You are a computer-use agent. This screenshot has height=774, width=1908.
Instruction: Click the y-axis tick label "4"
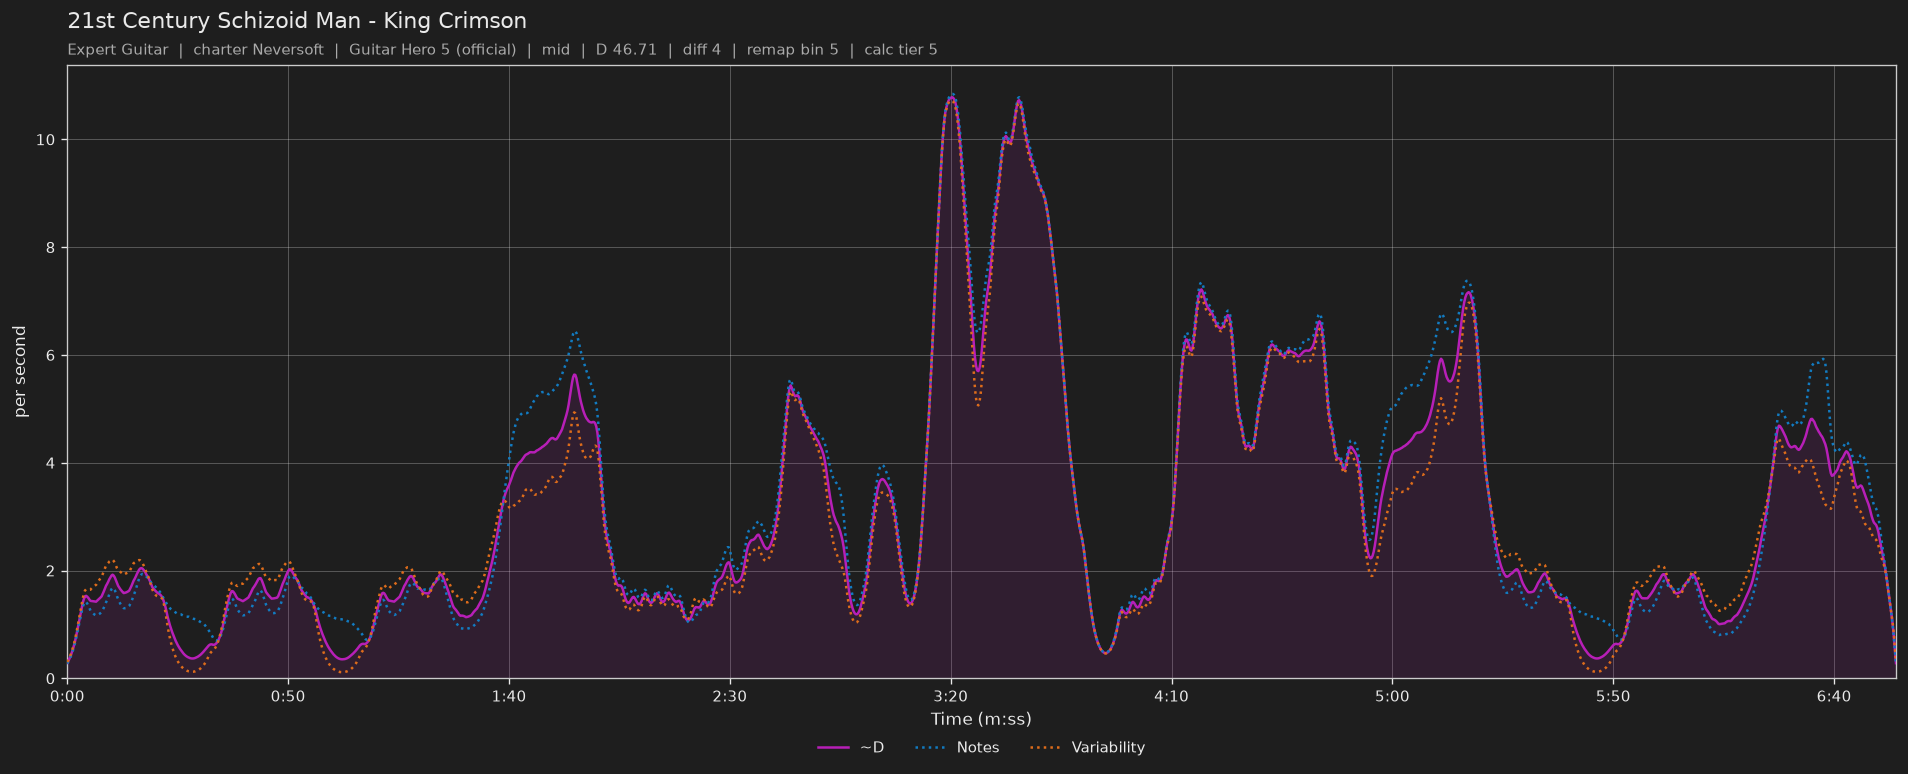[51, 464]
